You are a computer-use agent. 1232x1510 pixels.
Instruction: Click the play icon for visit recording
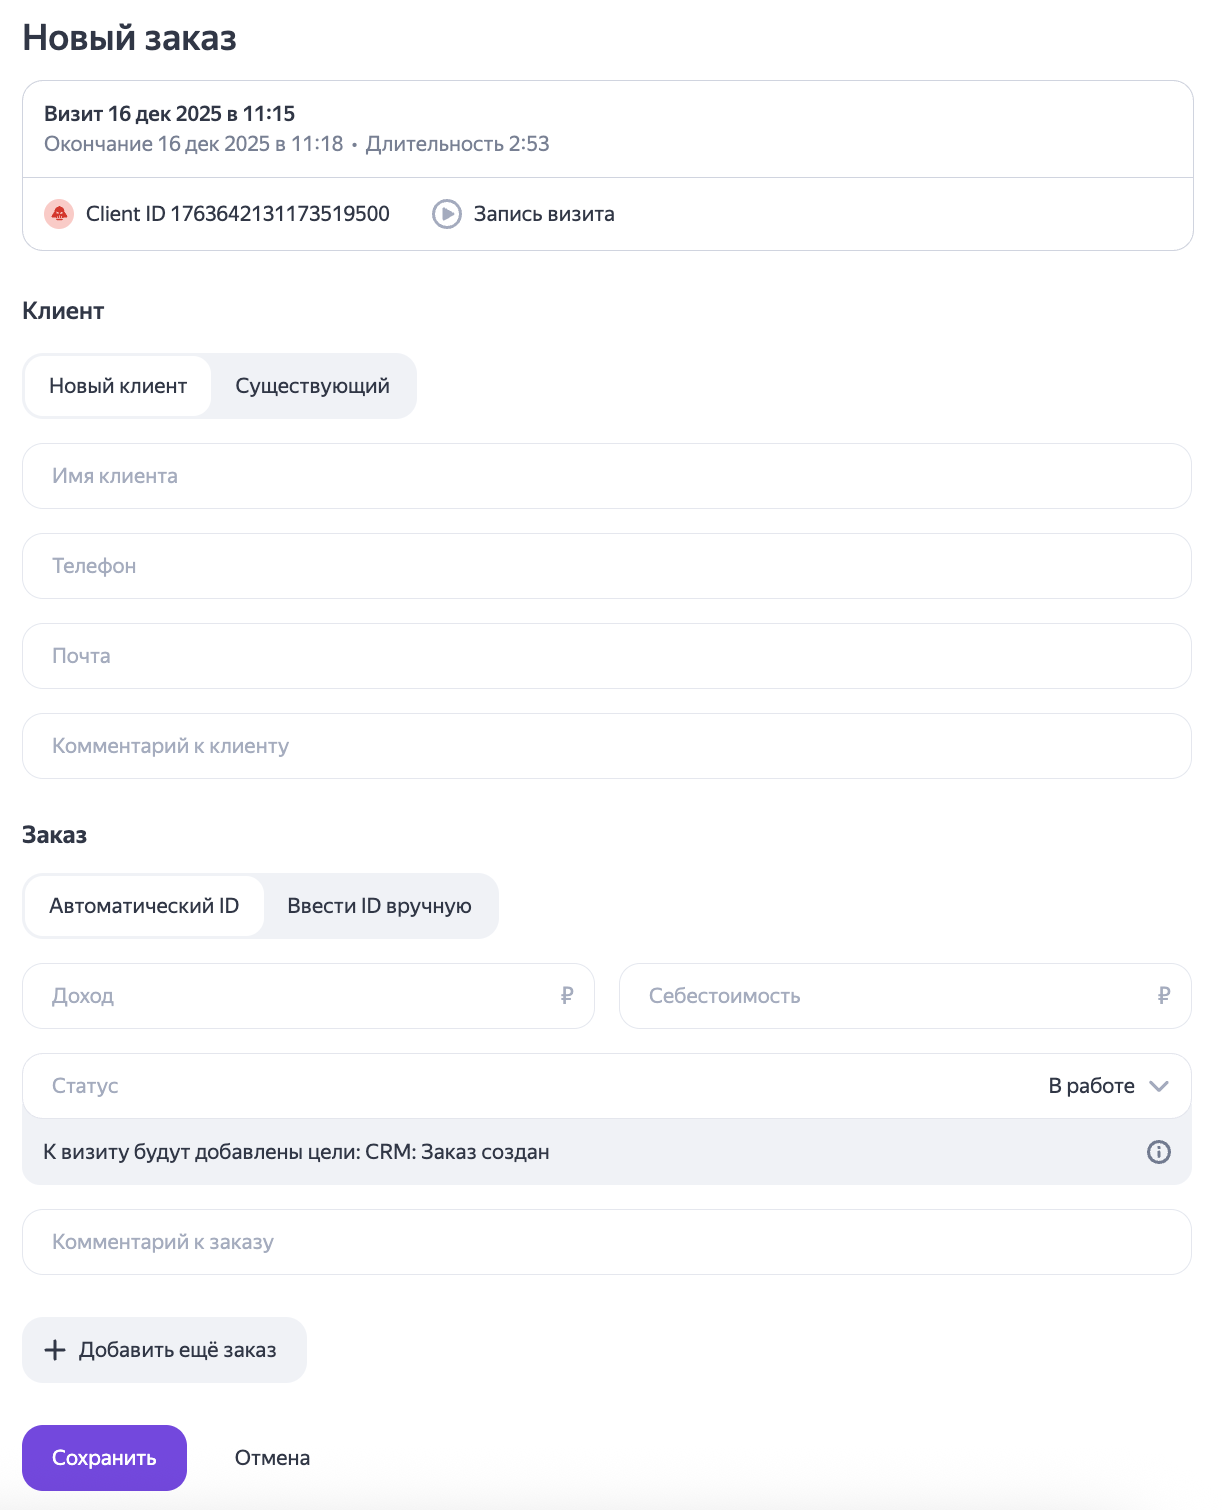point(446,214)
